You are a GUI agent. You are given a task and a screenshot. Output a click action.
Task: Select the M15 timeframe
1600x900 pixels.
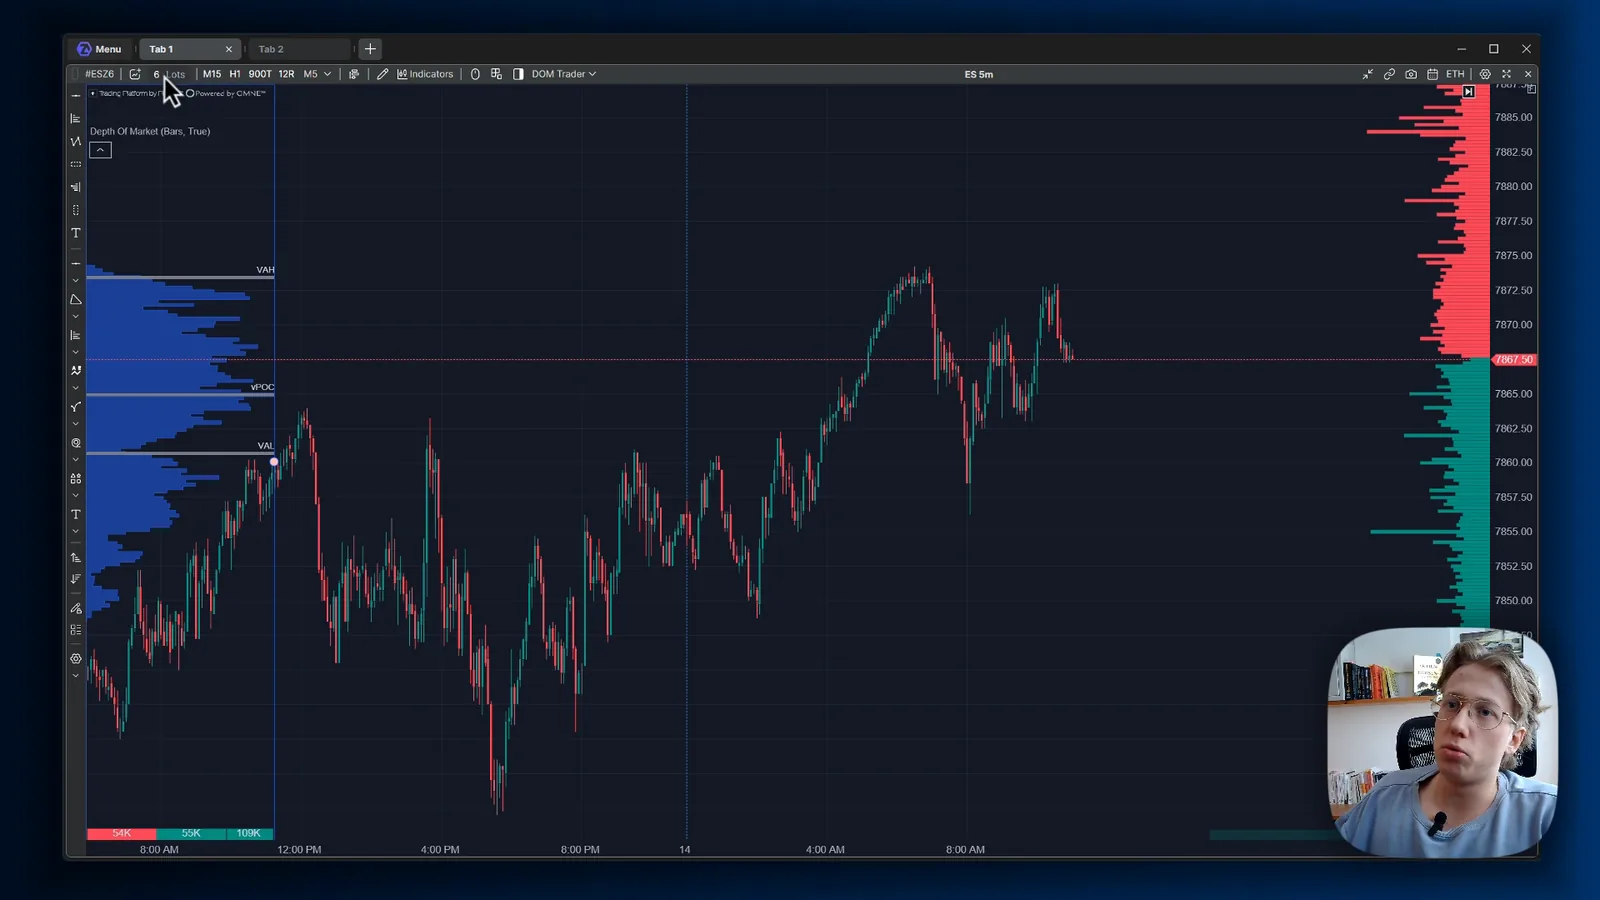point(212,74)
